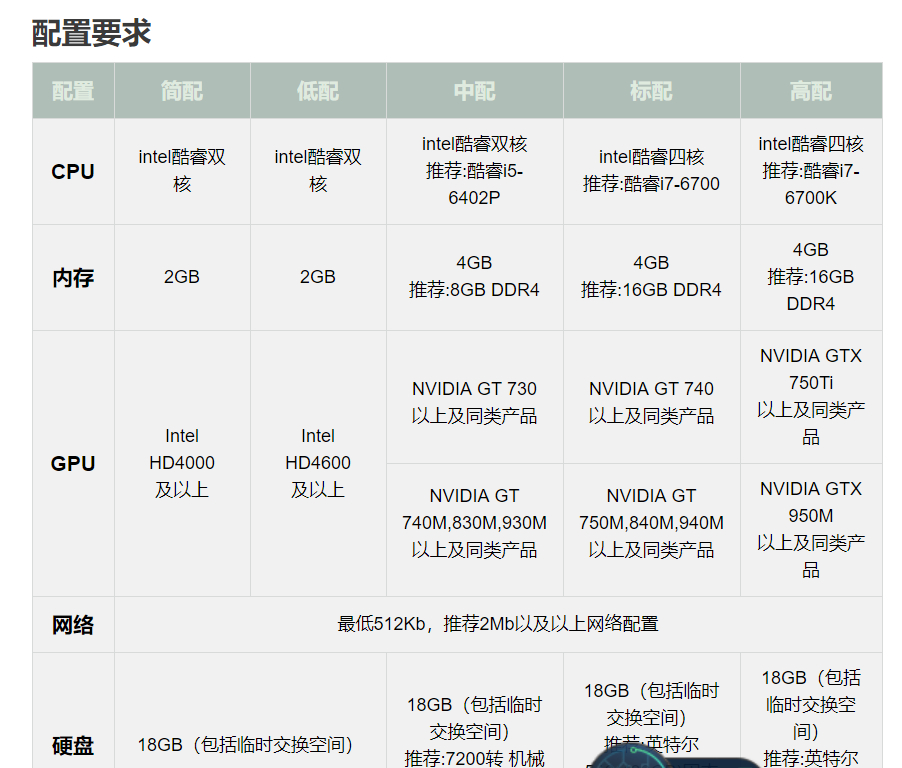Select the 低配 column header
The height and width of the screenshot is (768, 902).
tap(318, 91)
